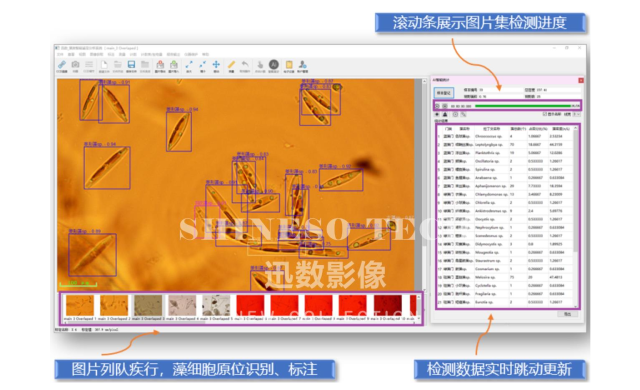Screen dimensions: 640x390
Task: Click the first item in the menu bar
Action: pos(60,54)
